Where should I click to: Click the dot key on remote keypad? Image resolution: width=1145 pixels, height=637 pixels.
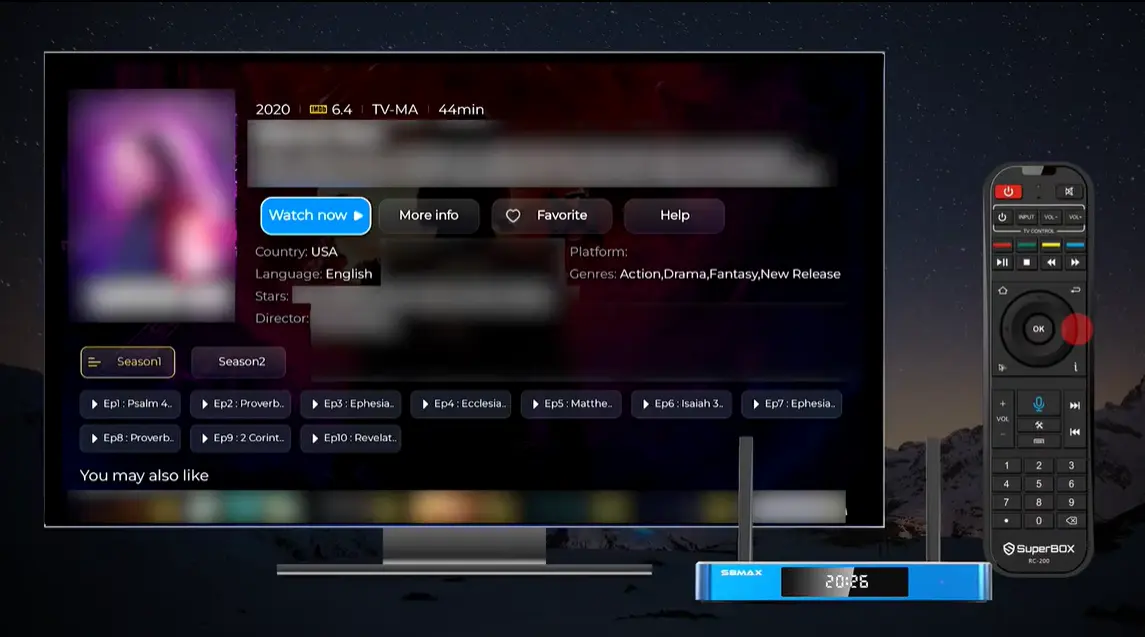(1006, 521)
